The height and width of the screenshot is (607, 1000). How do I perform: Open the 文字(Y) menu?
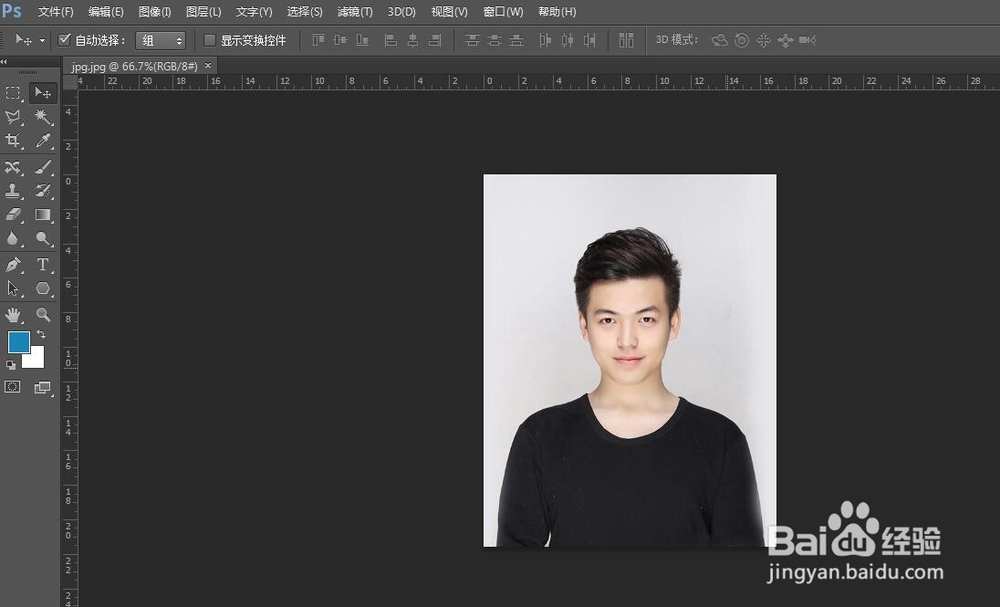(x=254, y=11)
